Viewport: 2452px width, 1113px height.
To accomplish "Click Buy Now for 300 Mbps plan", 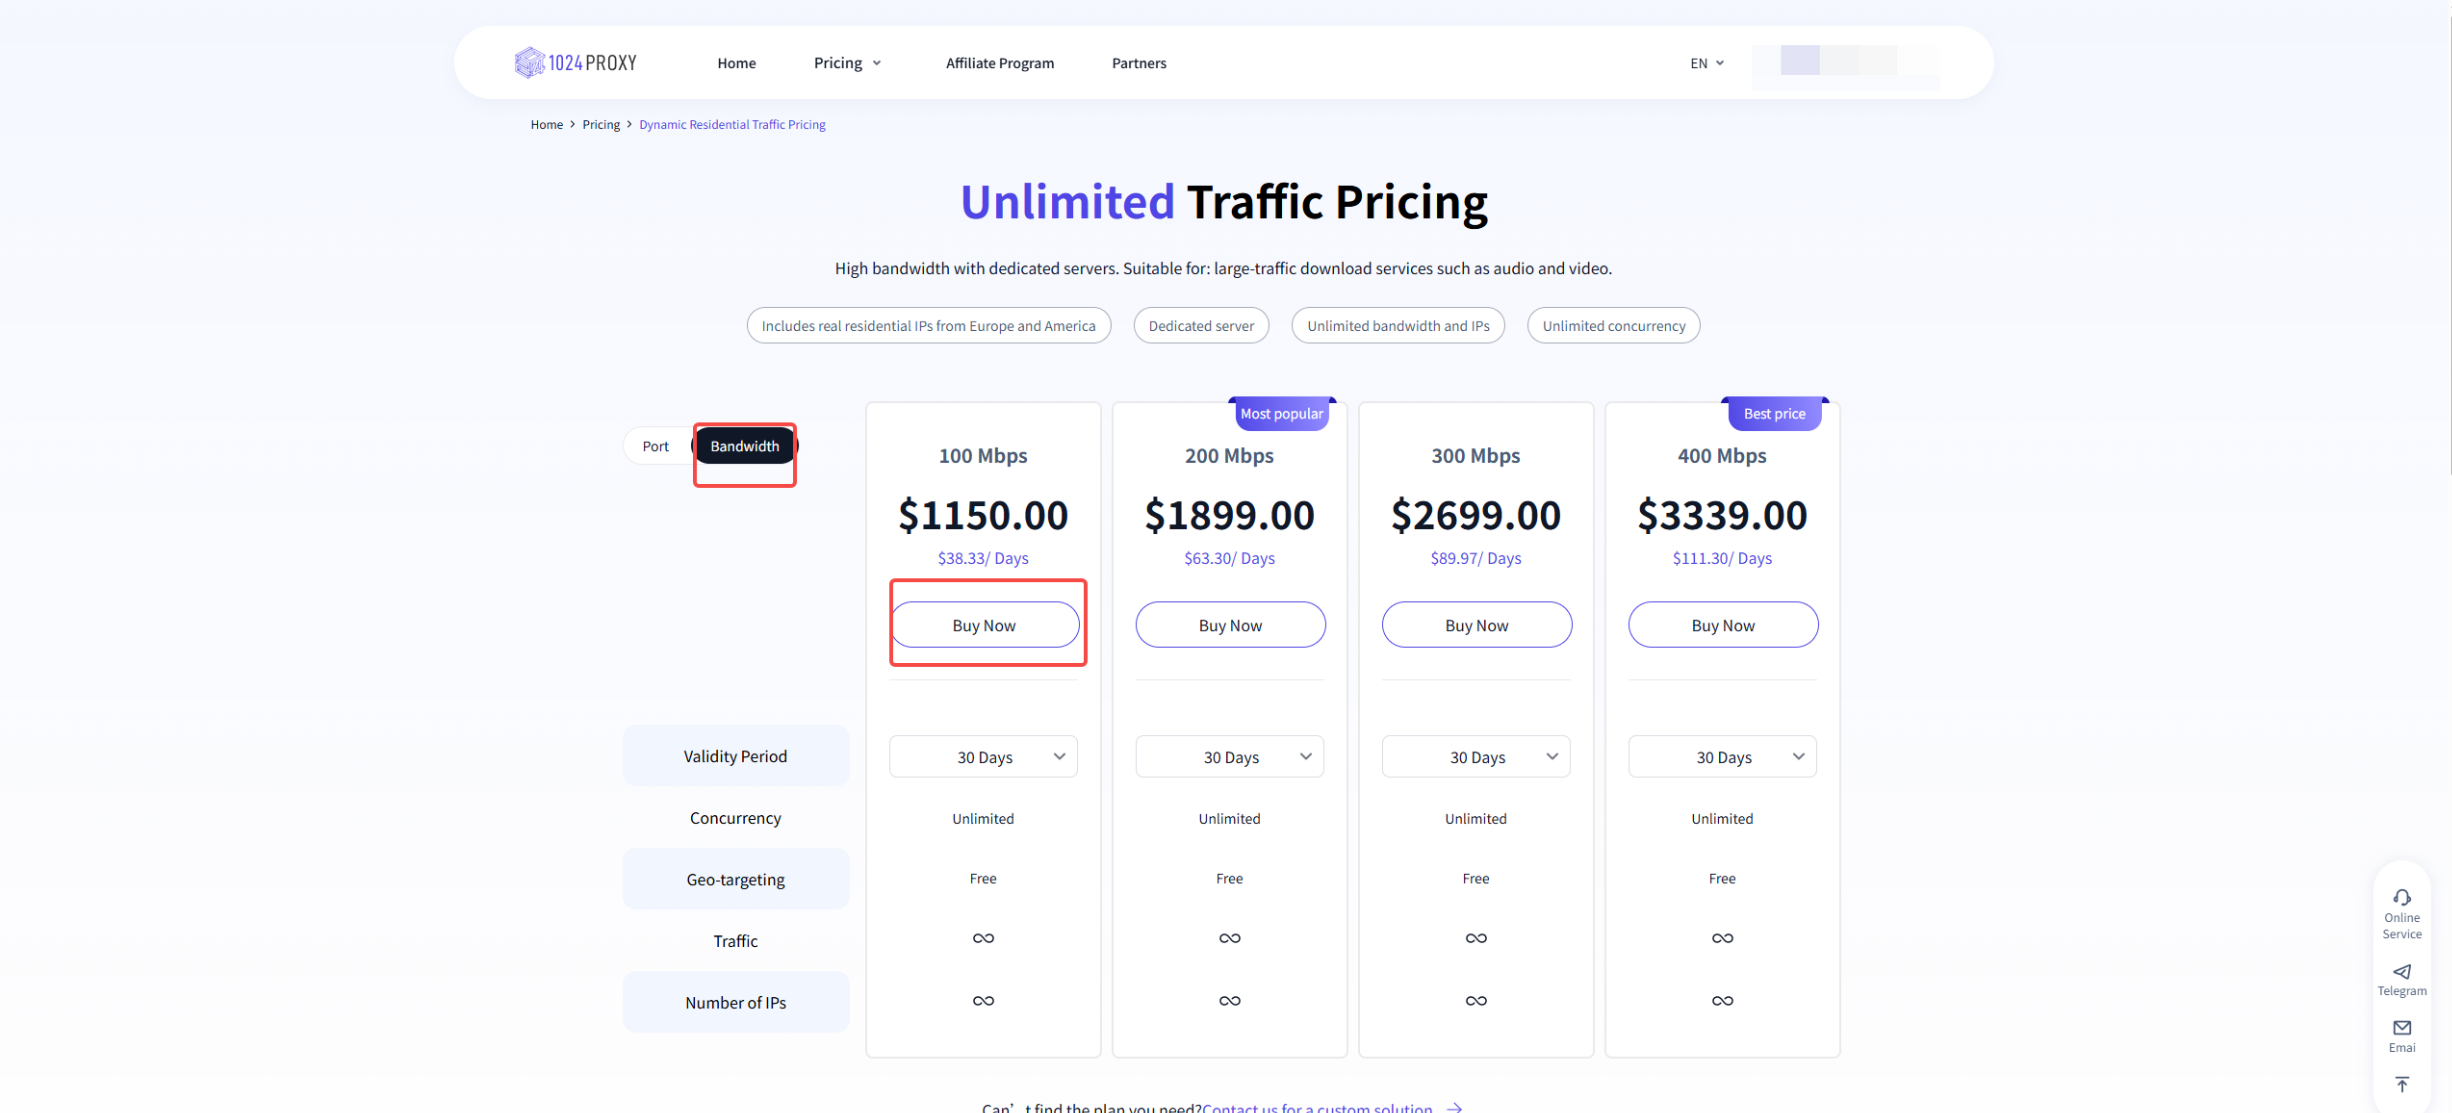I will [1476, 625].
